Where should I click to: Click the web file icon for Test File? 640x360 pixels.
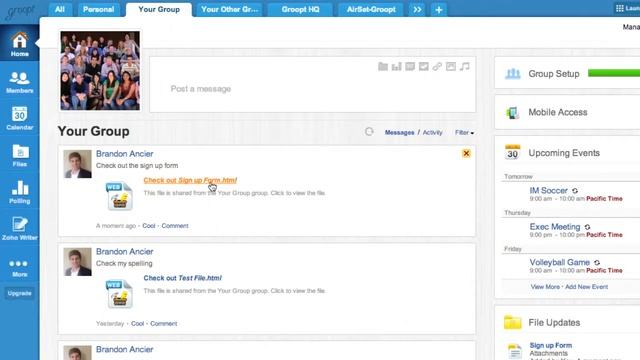pyautogui.click(x=119, y=294)
